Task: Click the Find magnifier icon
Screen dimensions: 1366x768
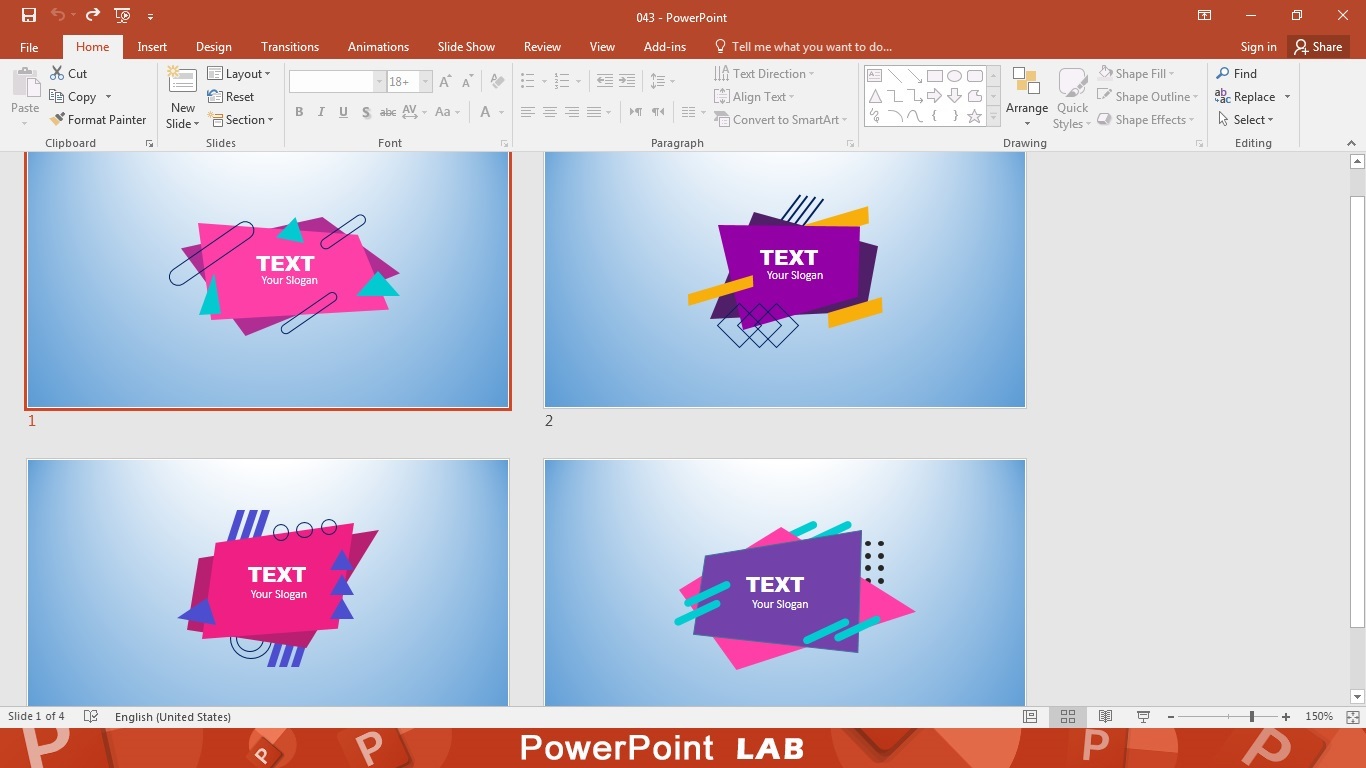Action: click(x=1223, y=73)
